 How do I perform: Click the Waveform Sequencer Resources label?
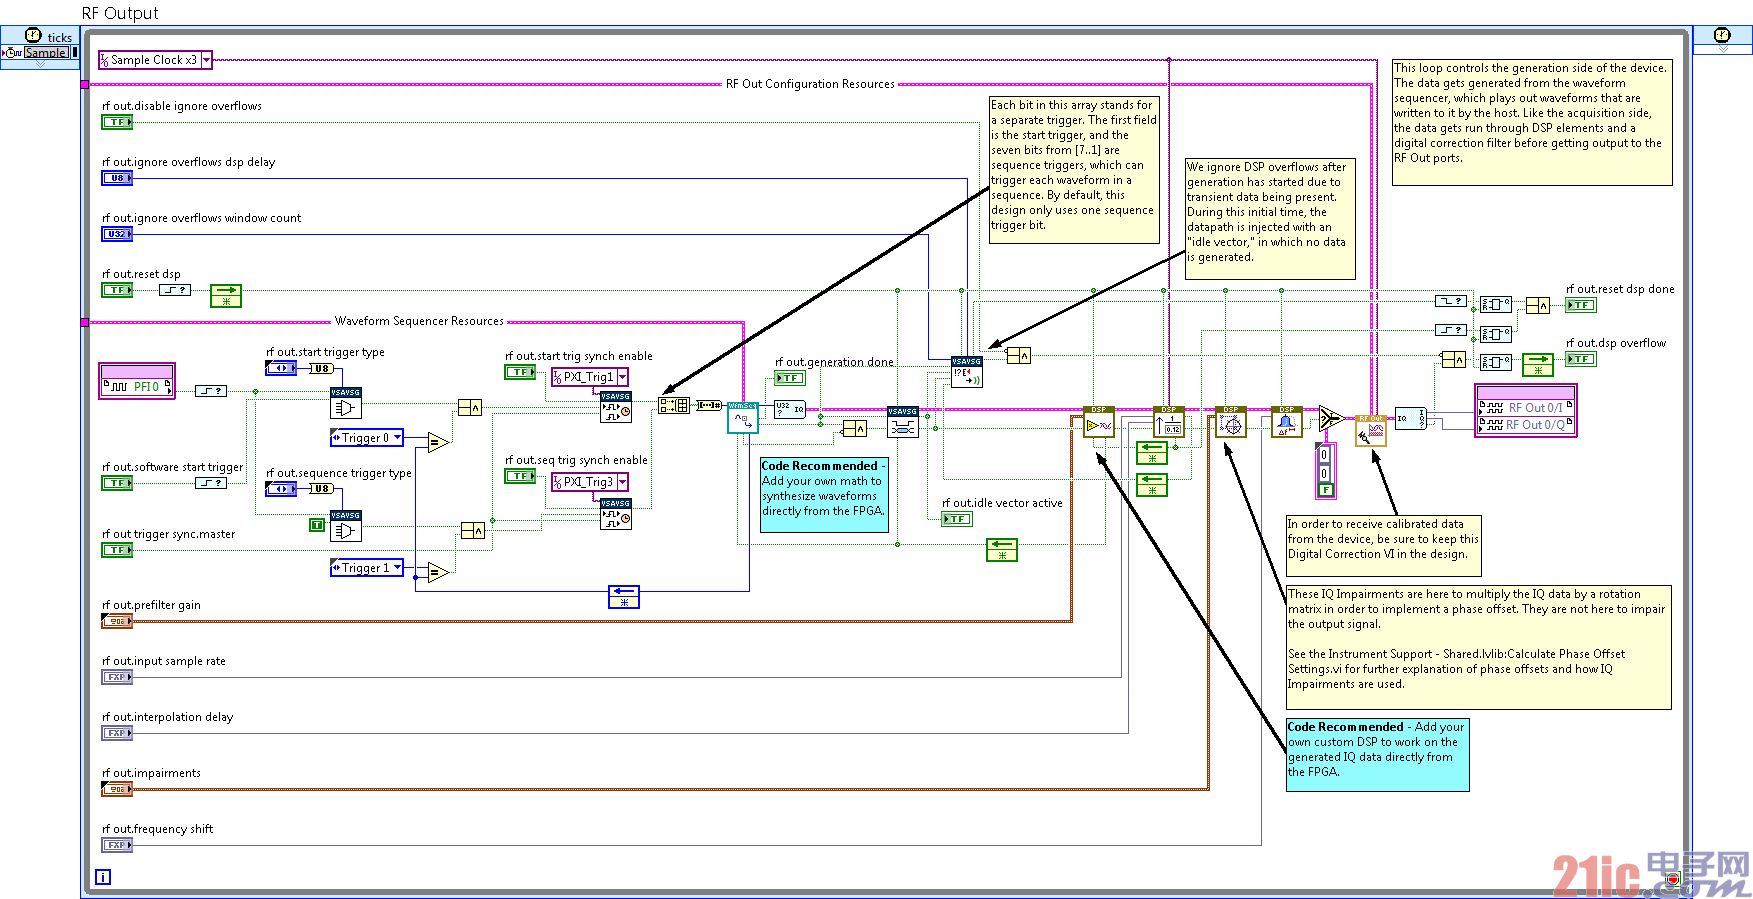[419, 321]
